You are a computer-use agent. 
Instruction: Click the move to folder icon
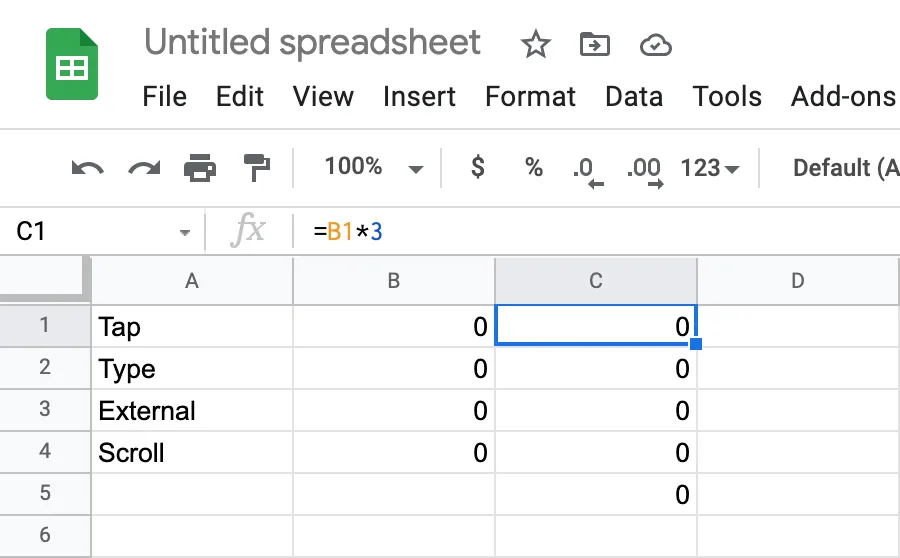pos(595,44)
